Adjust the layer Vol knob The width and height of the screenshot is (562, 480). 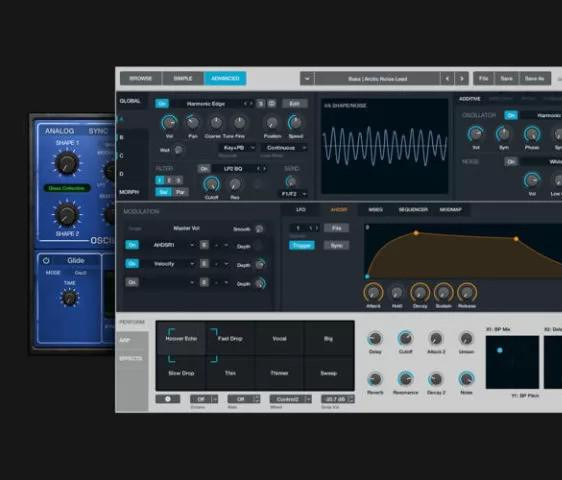169,123
